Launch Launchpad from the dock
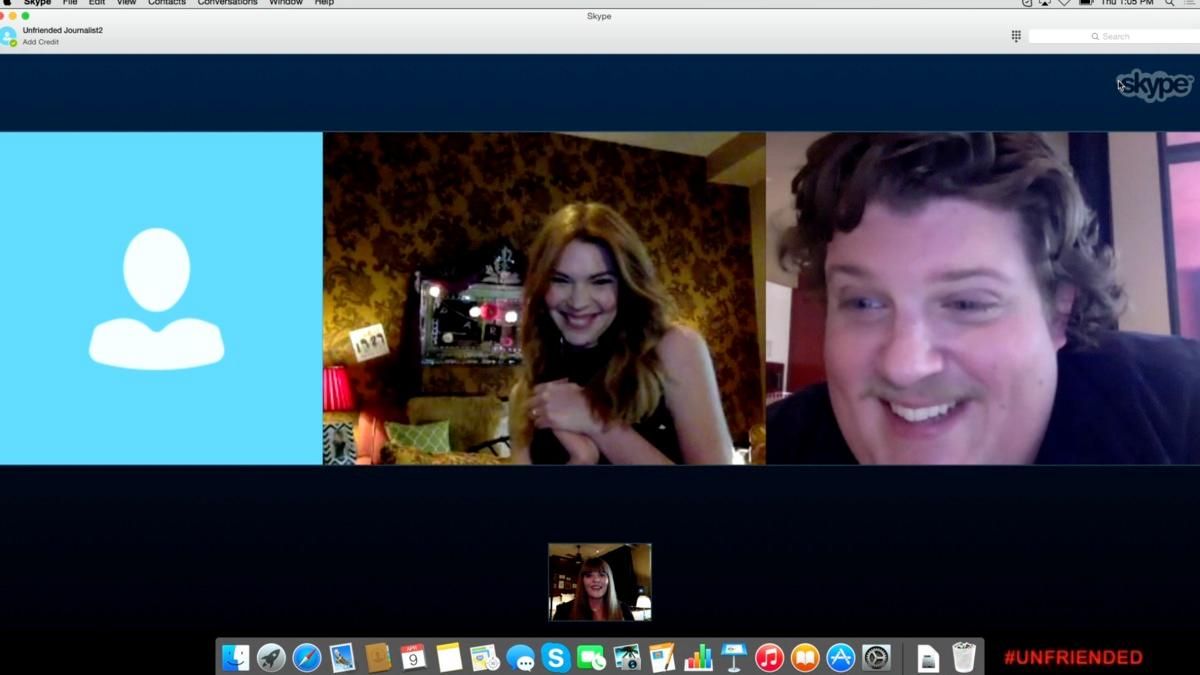 pos(271,657)
